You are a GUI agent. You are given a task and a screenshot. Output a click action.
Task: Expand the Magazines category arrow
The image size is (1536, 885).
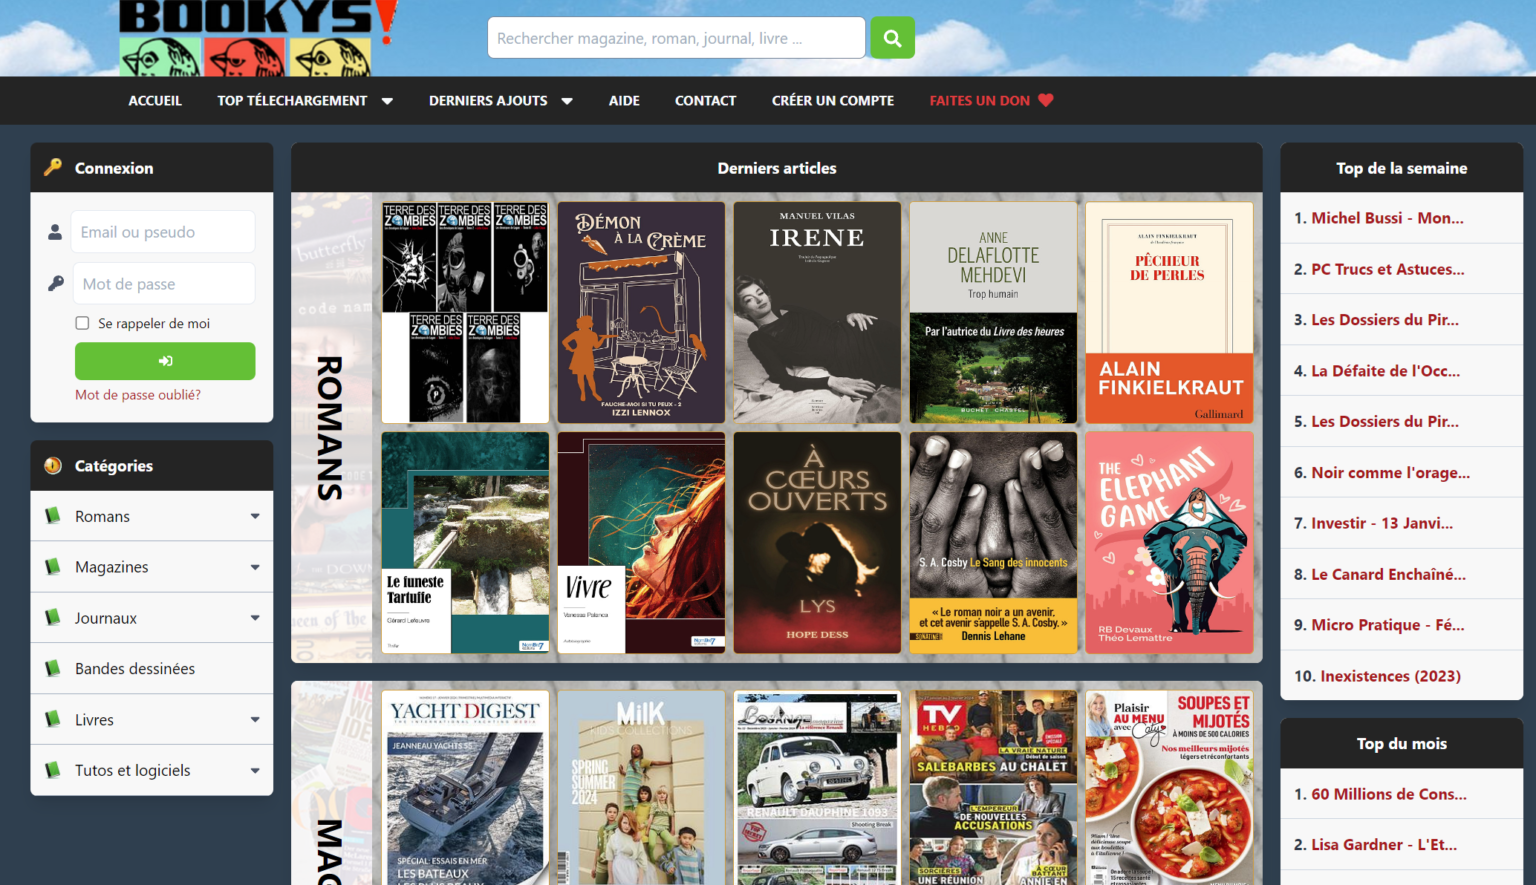click(255, 567)
